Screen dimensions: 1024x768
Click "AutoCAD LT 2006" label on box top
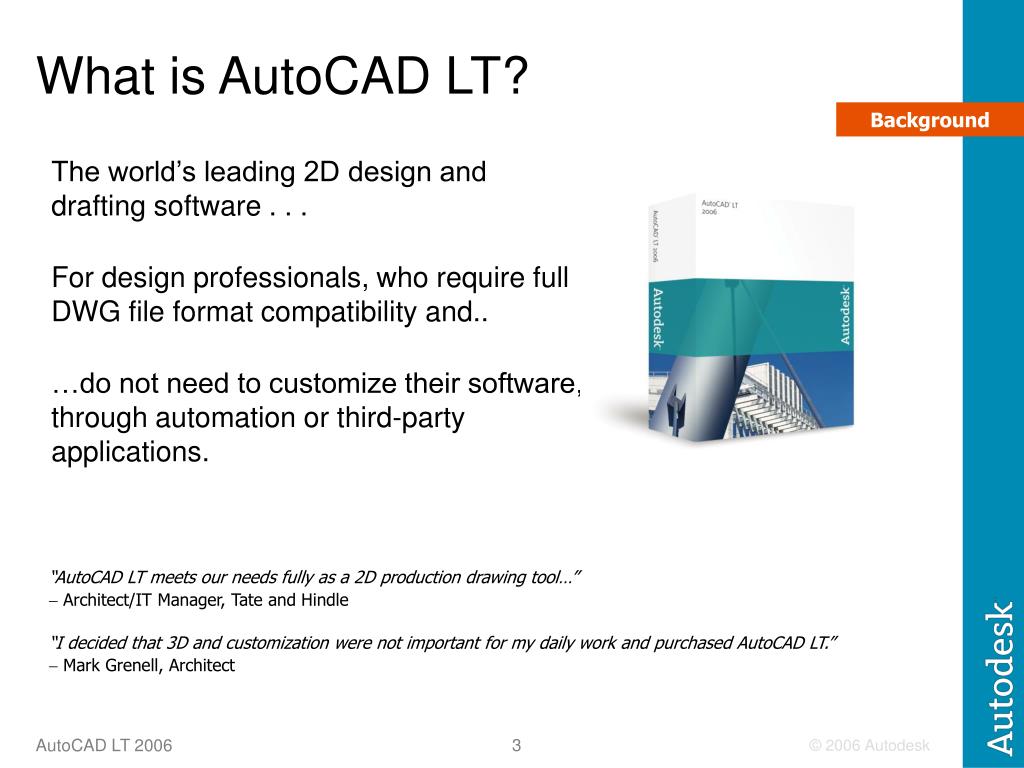pos(718,208)
